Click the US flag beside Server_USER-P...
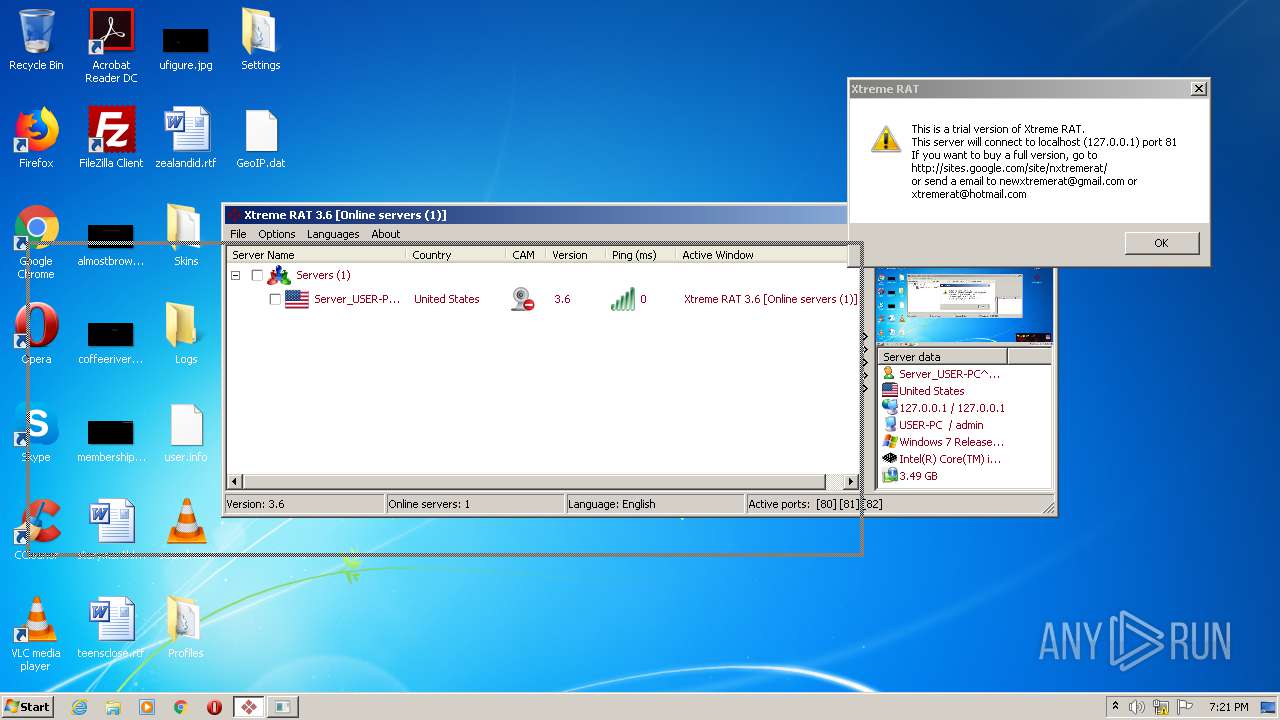The image size is (1280, 720). [x=297, y=299]
